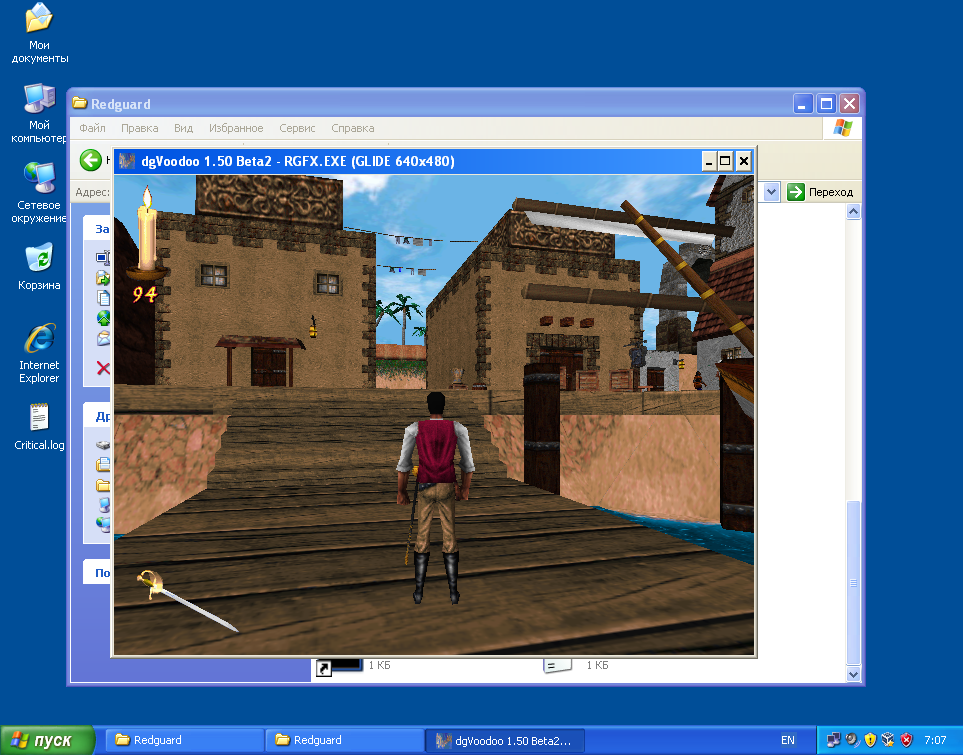963x755 pixels.
Task: Select the Internet Explorer desktop icon
Action: tap(39, 353)
